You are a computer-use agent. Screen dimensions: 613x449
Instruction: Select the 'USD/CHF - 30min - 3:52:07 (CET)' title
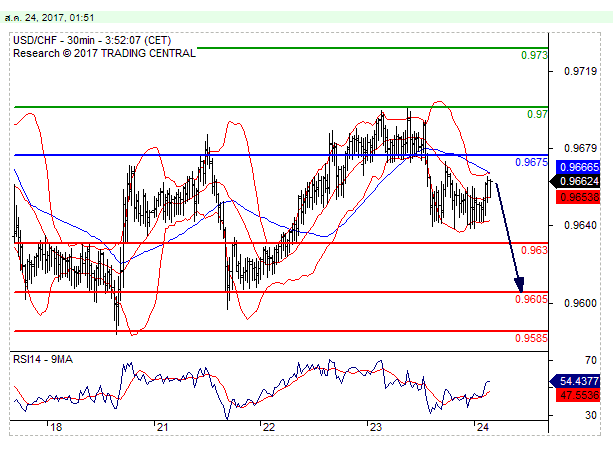(x=92, y=40)
